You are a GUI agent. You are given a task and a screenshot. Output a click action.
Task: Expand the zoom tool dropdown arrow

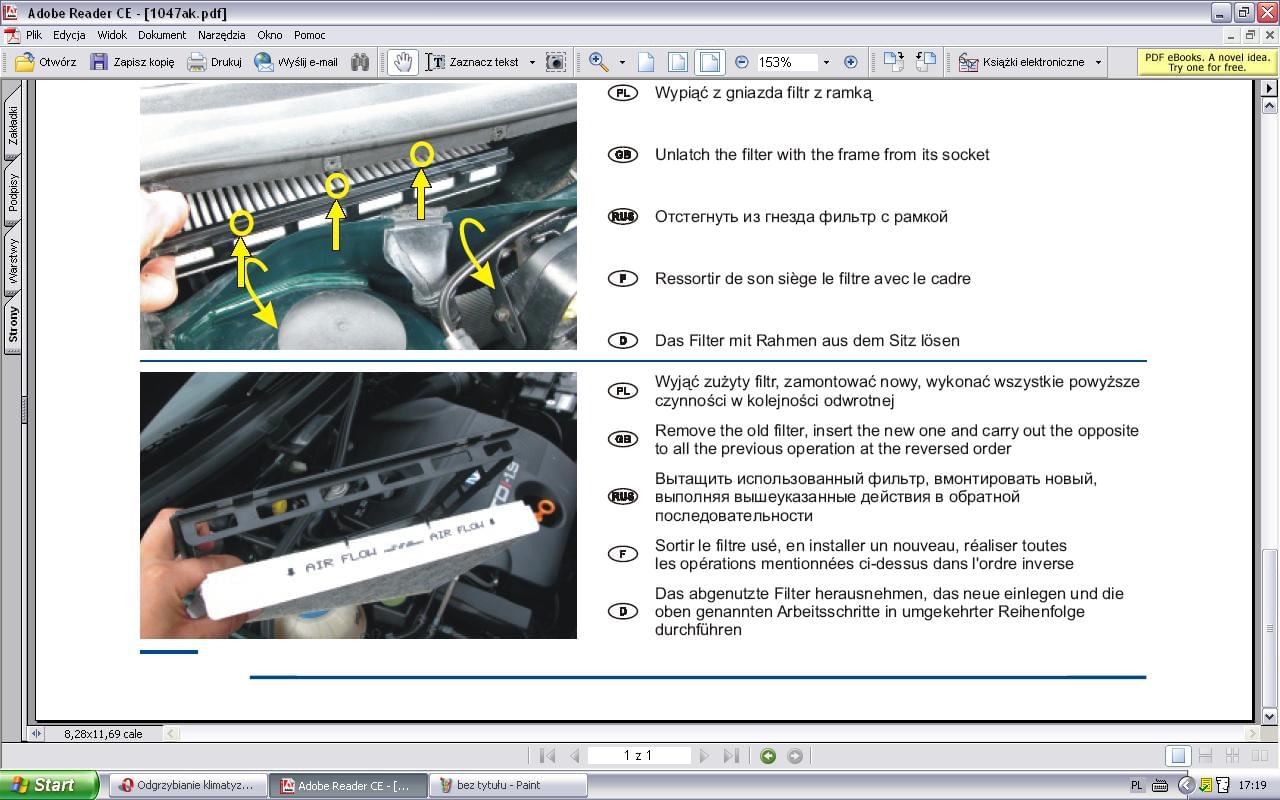[x=622, y=62]
